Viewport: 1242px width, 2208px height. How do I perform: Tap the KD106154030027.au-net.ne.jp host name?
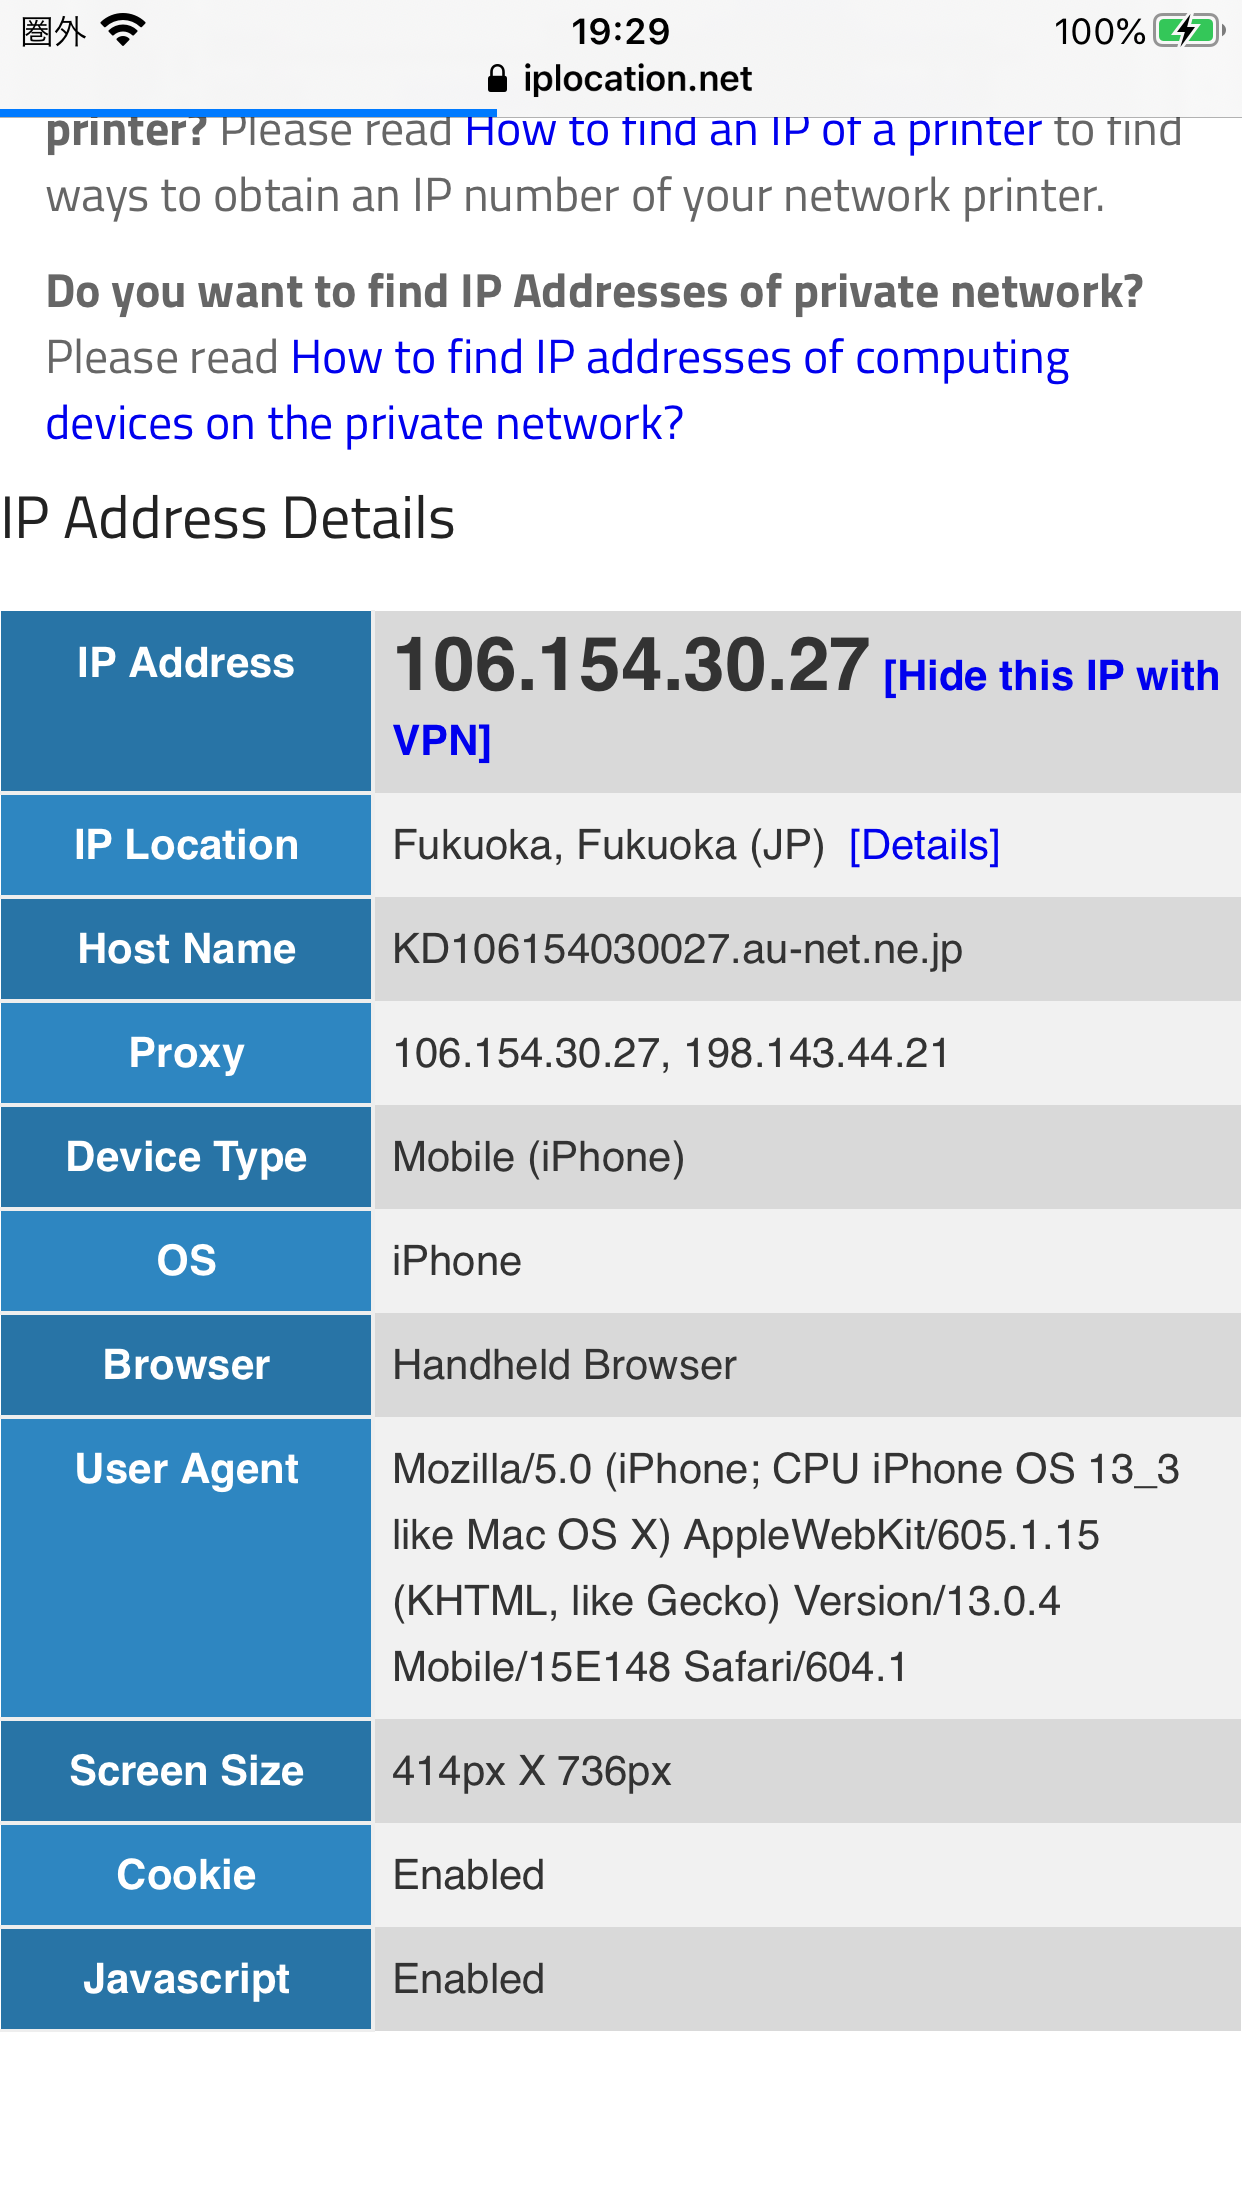(x=677, y=950)
